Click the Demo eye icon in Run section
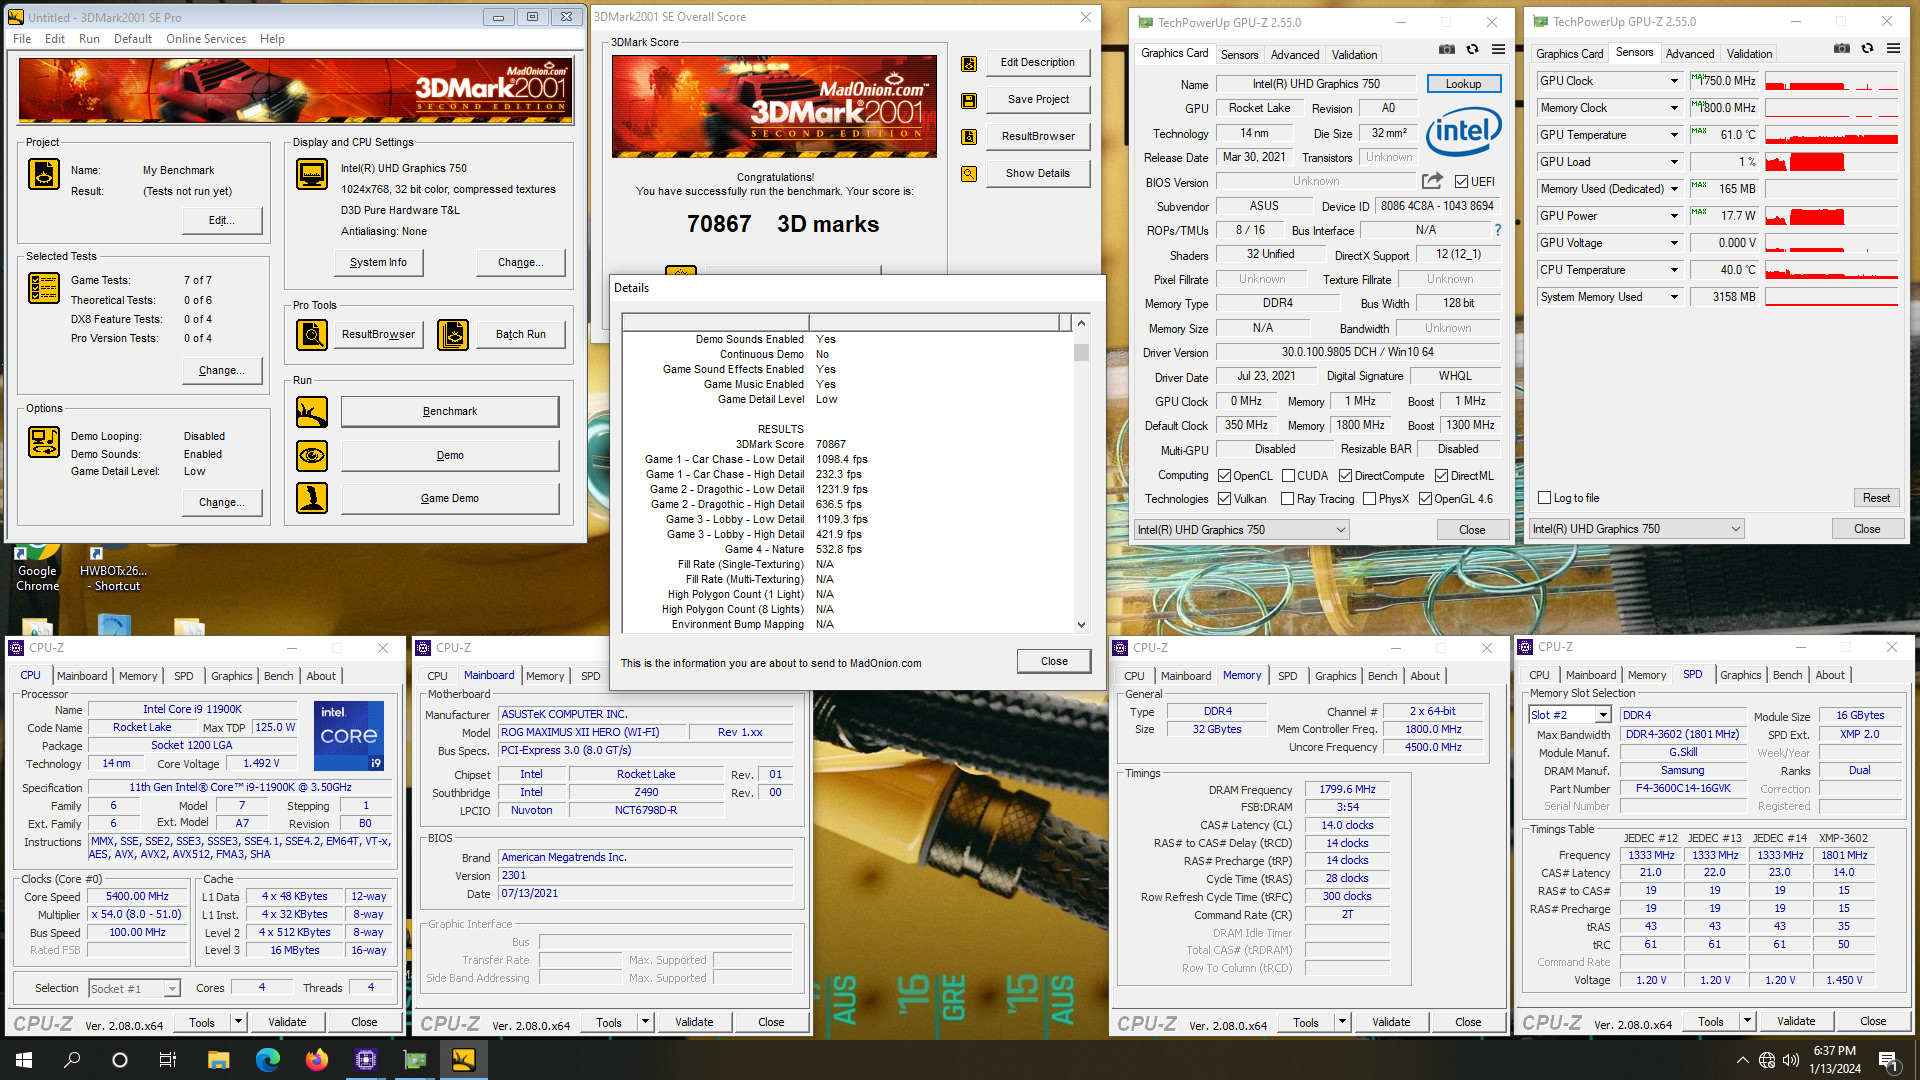 point(312,456)
